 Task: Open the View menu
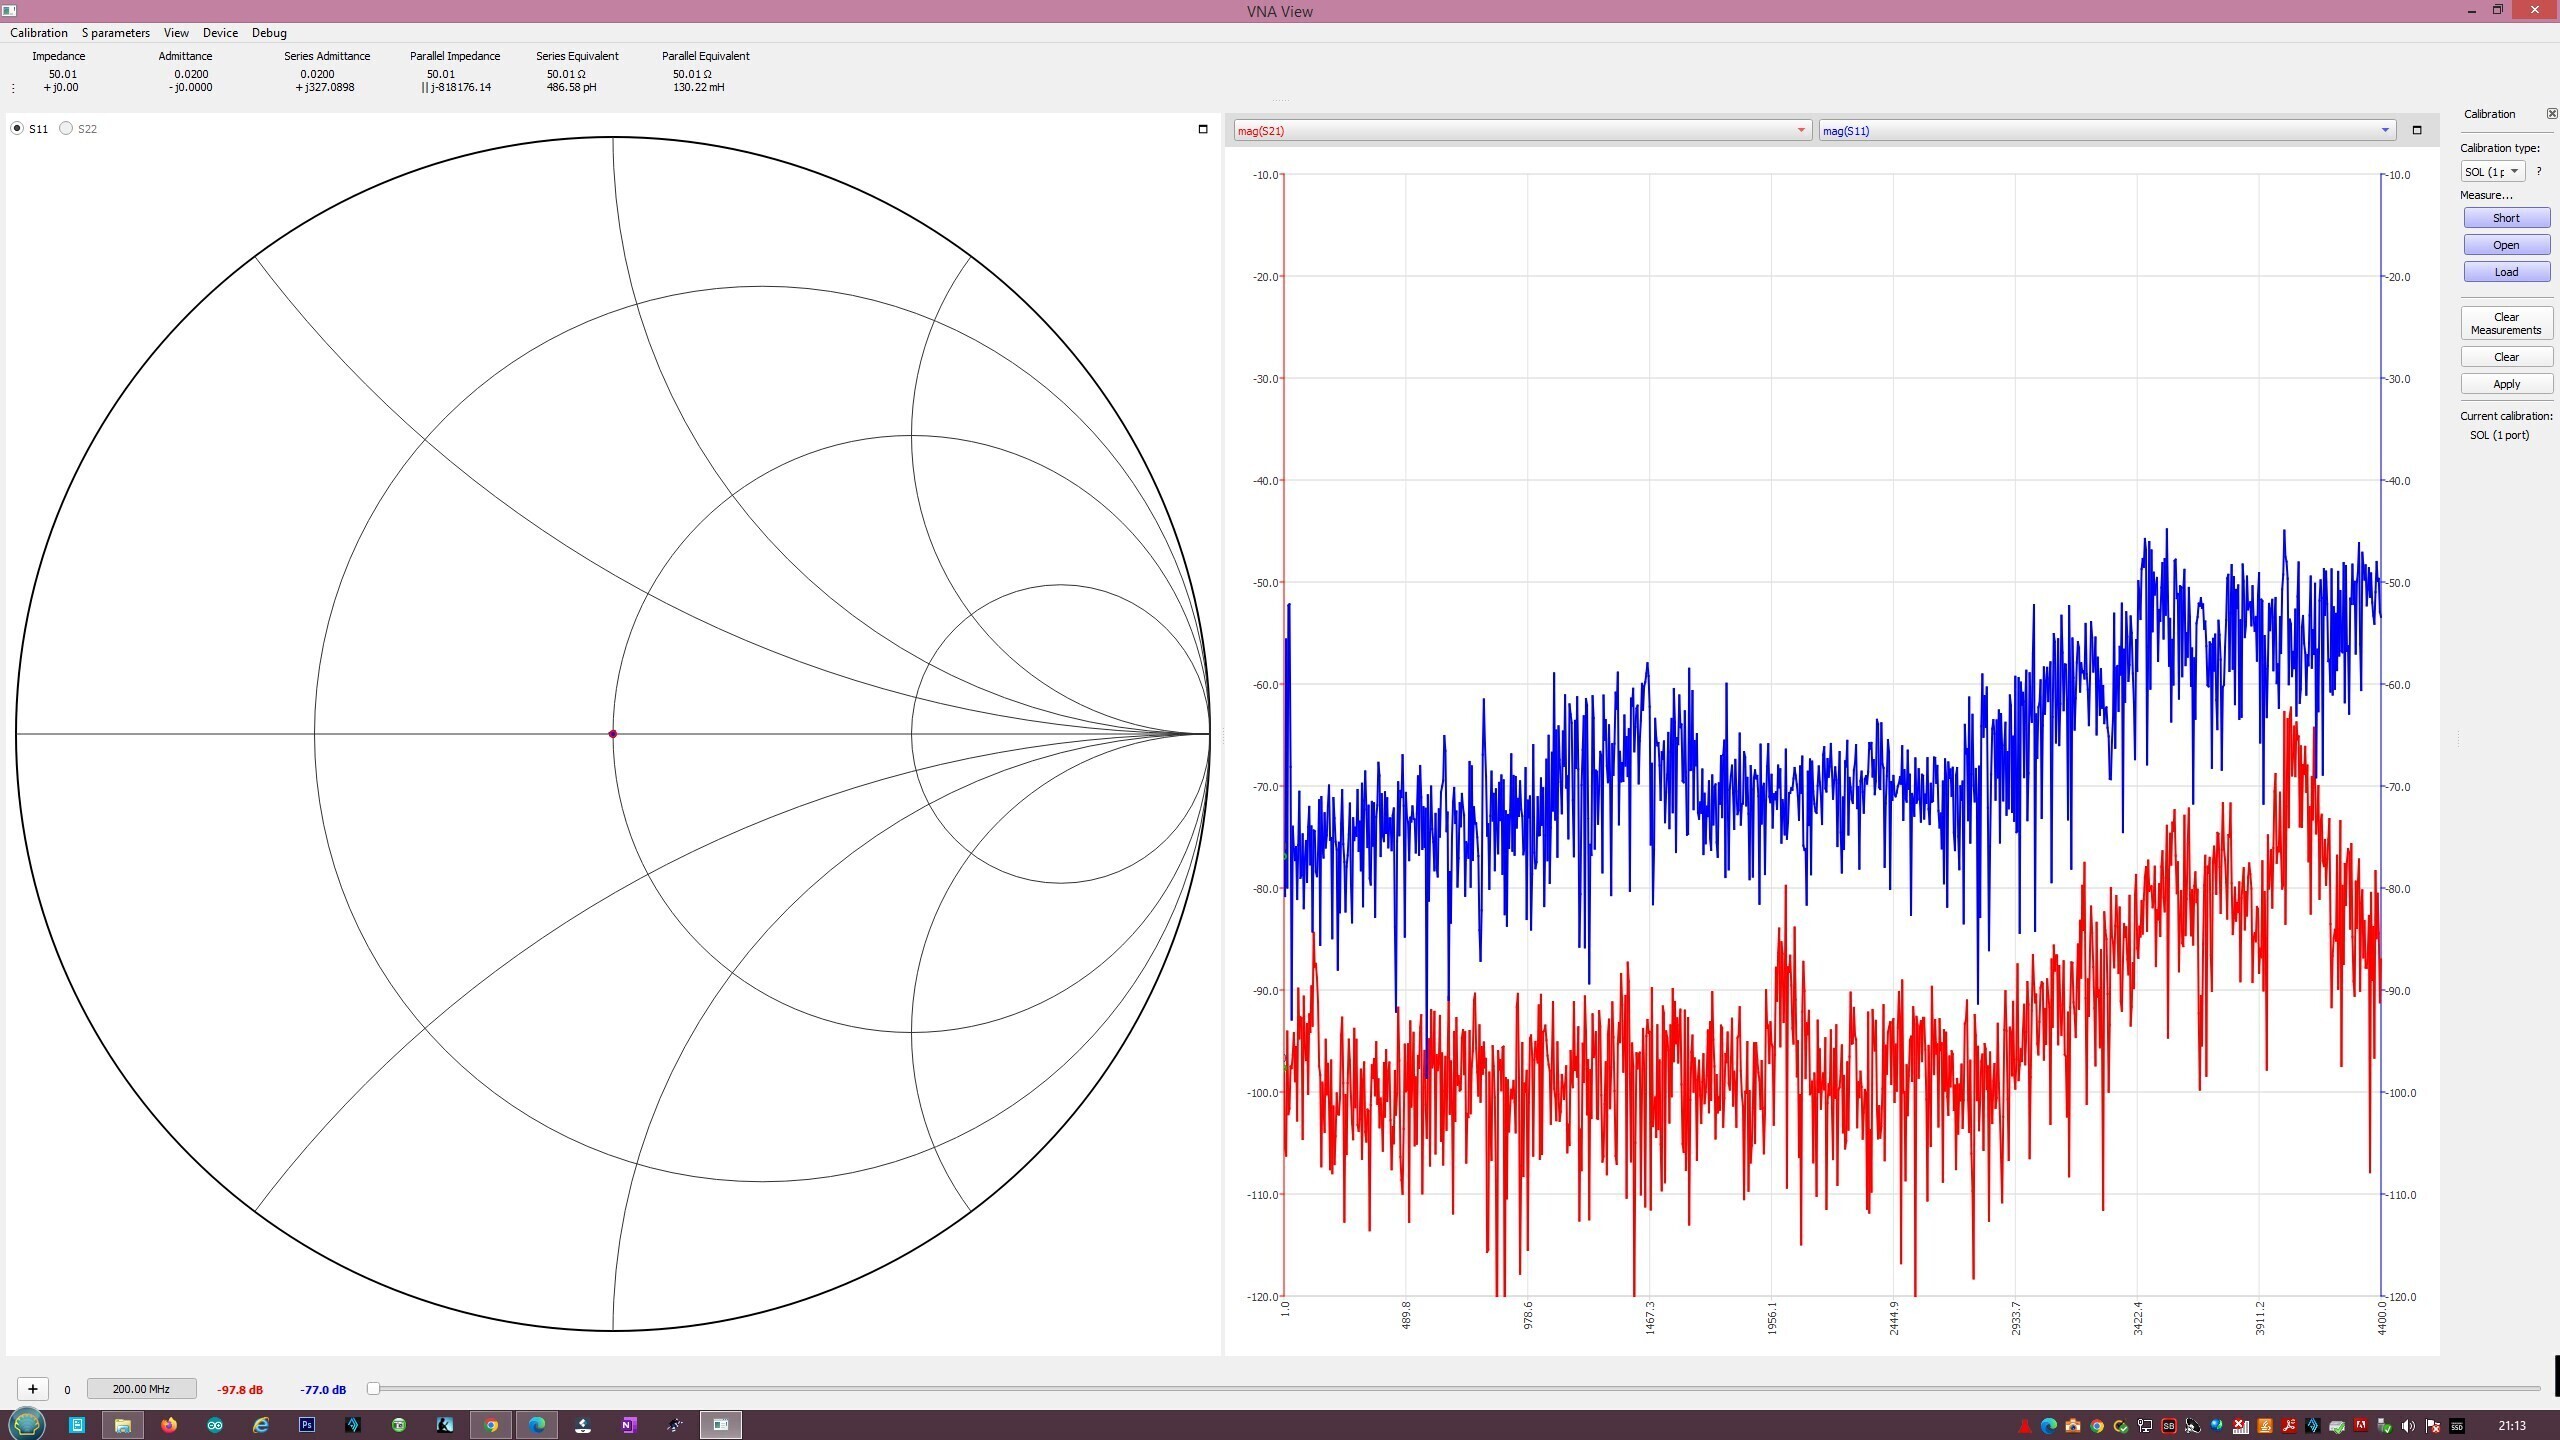point(176,33)
